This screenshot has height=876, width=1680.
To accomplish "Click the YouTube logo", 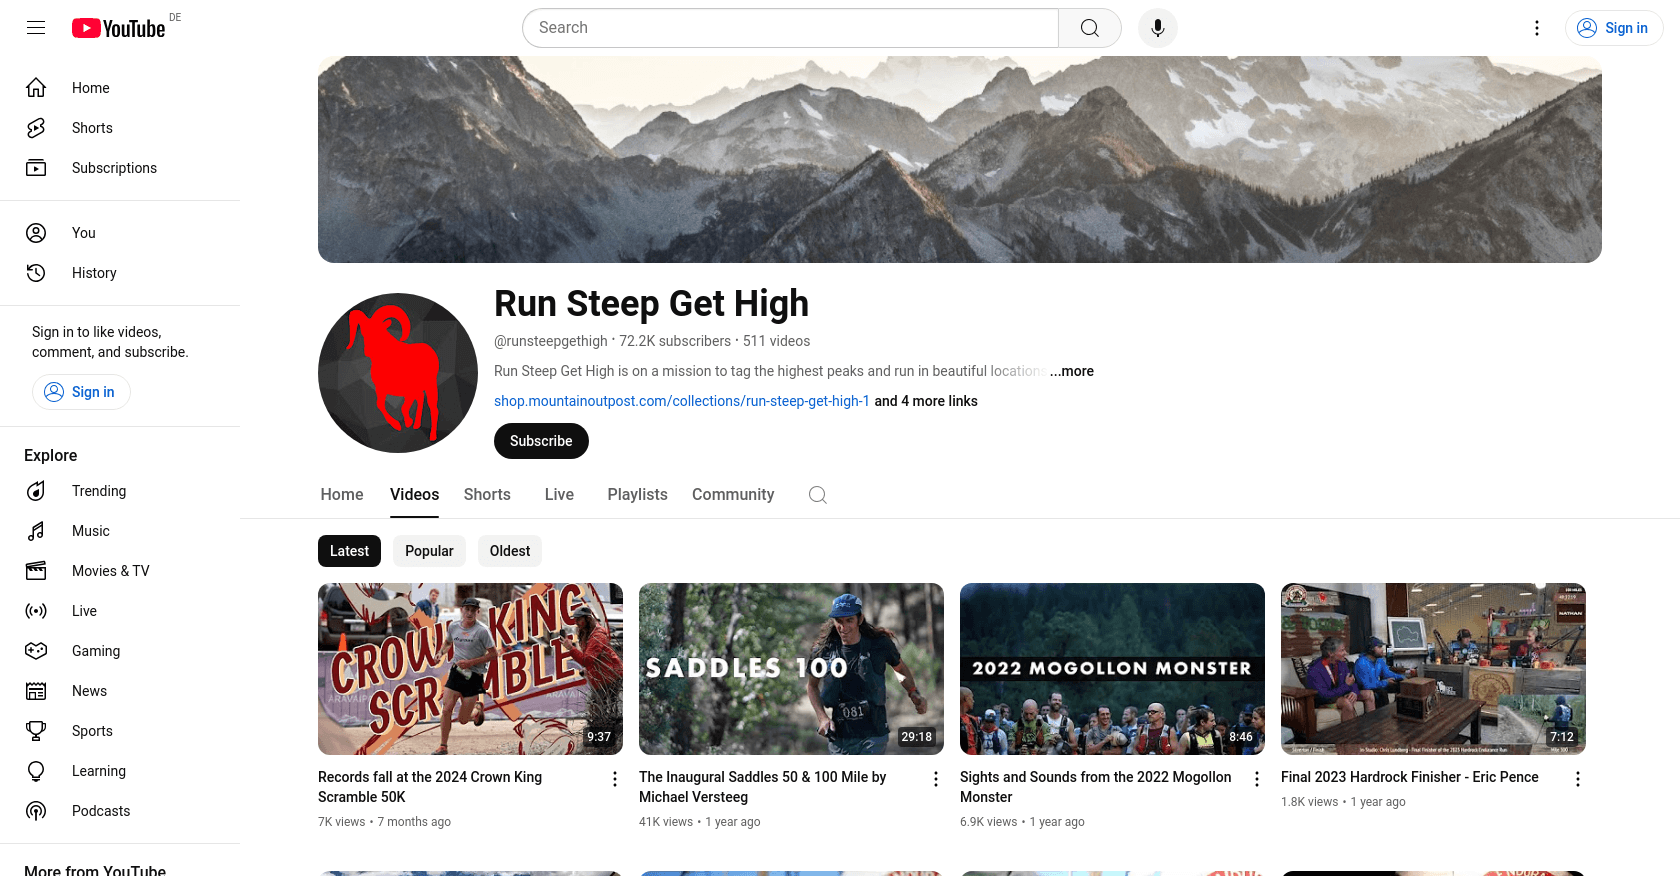I will click(118, 28).
